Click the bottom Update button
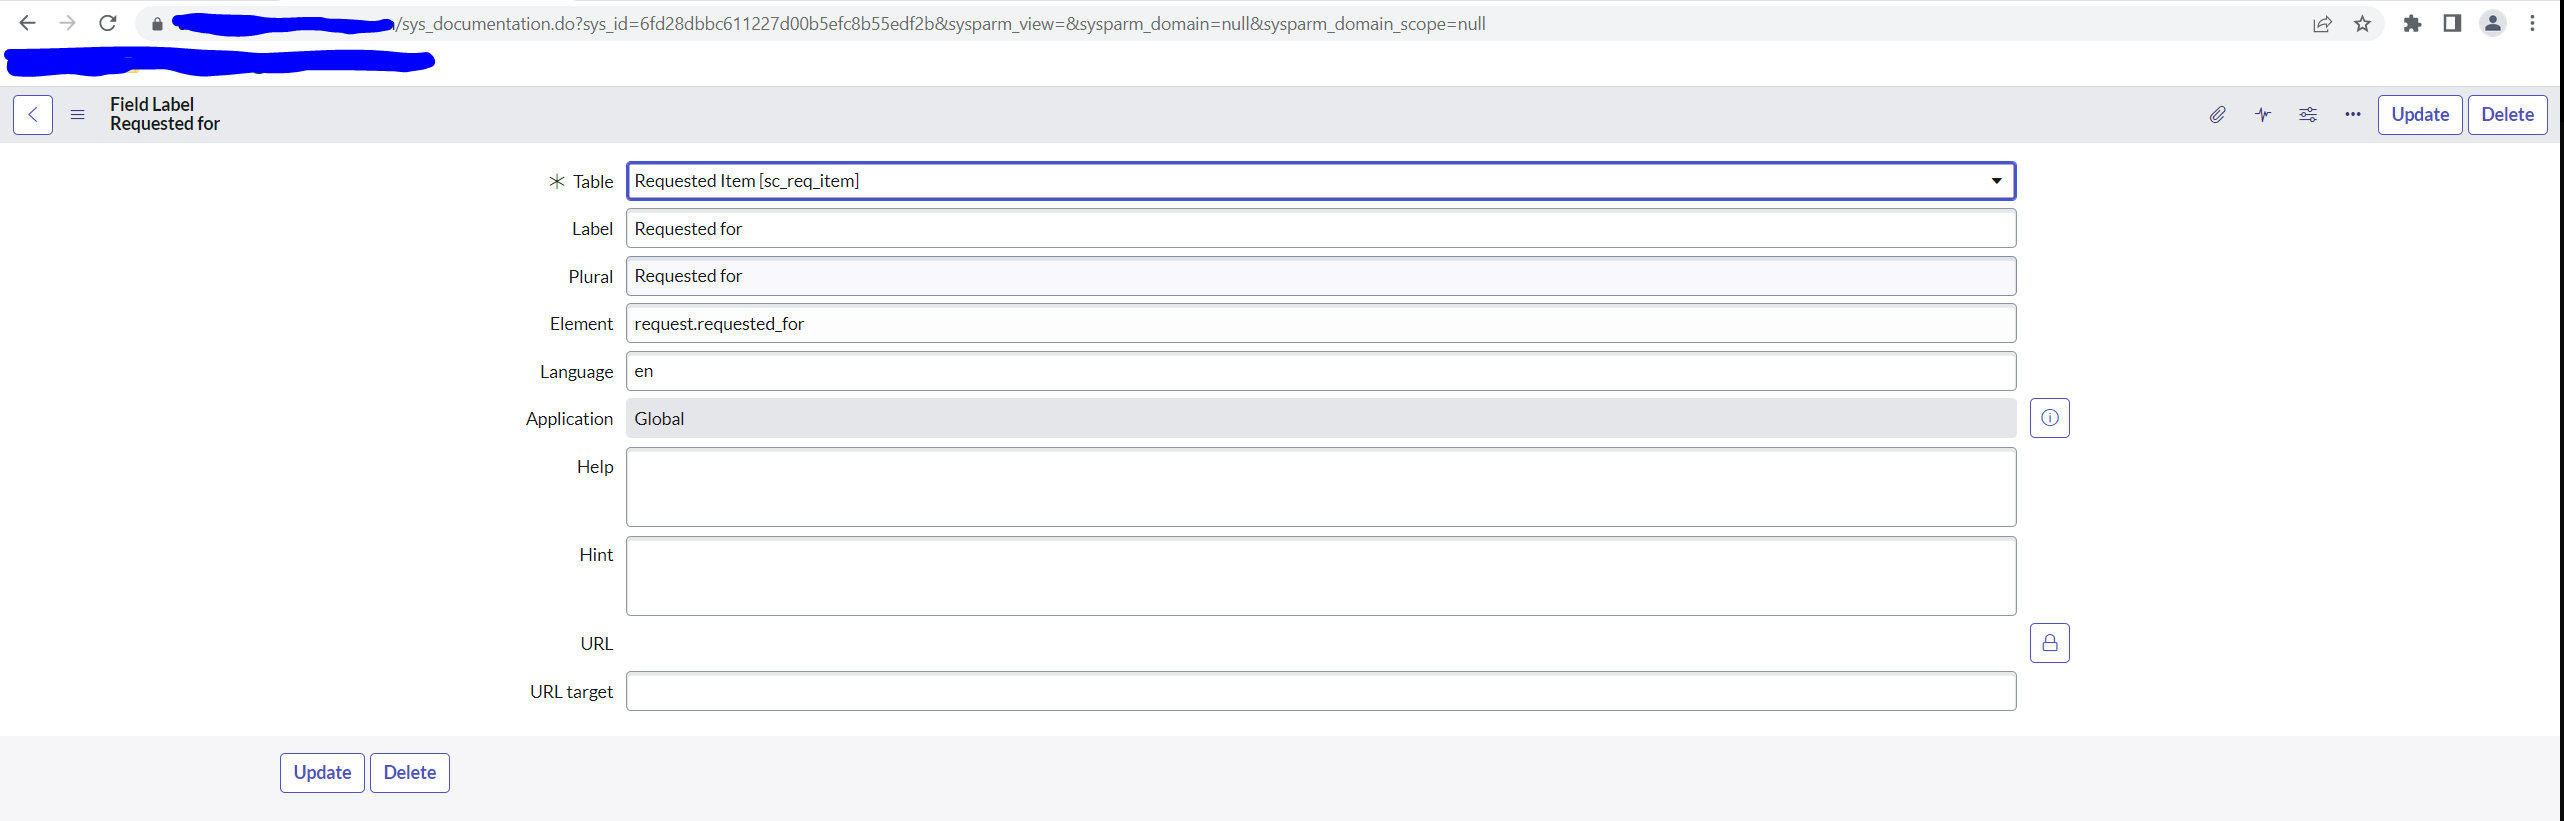2564x821 pixels. (x=322, y=773)
